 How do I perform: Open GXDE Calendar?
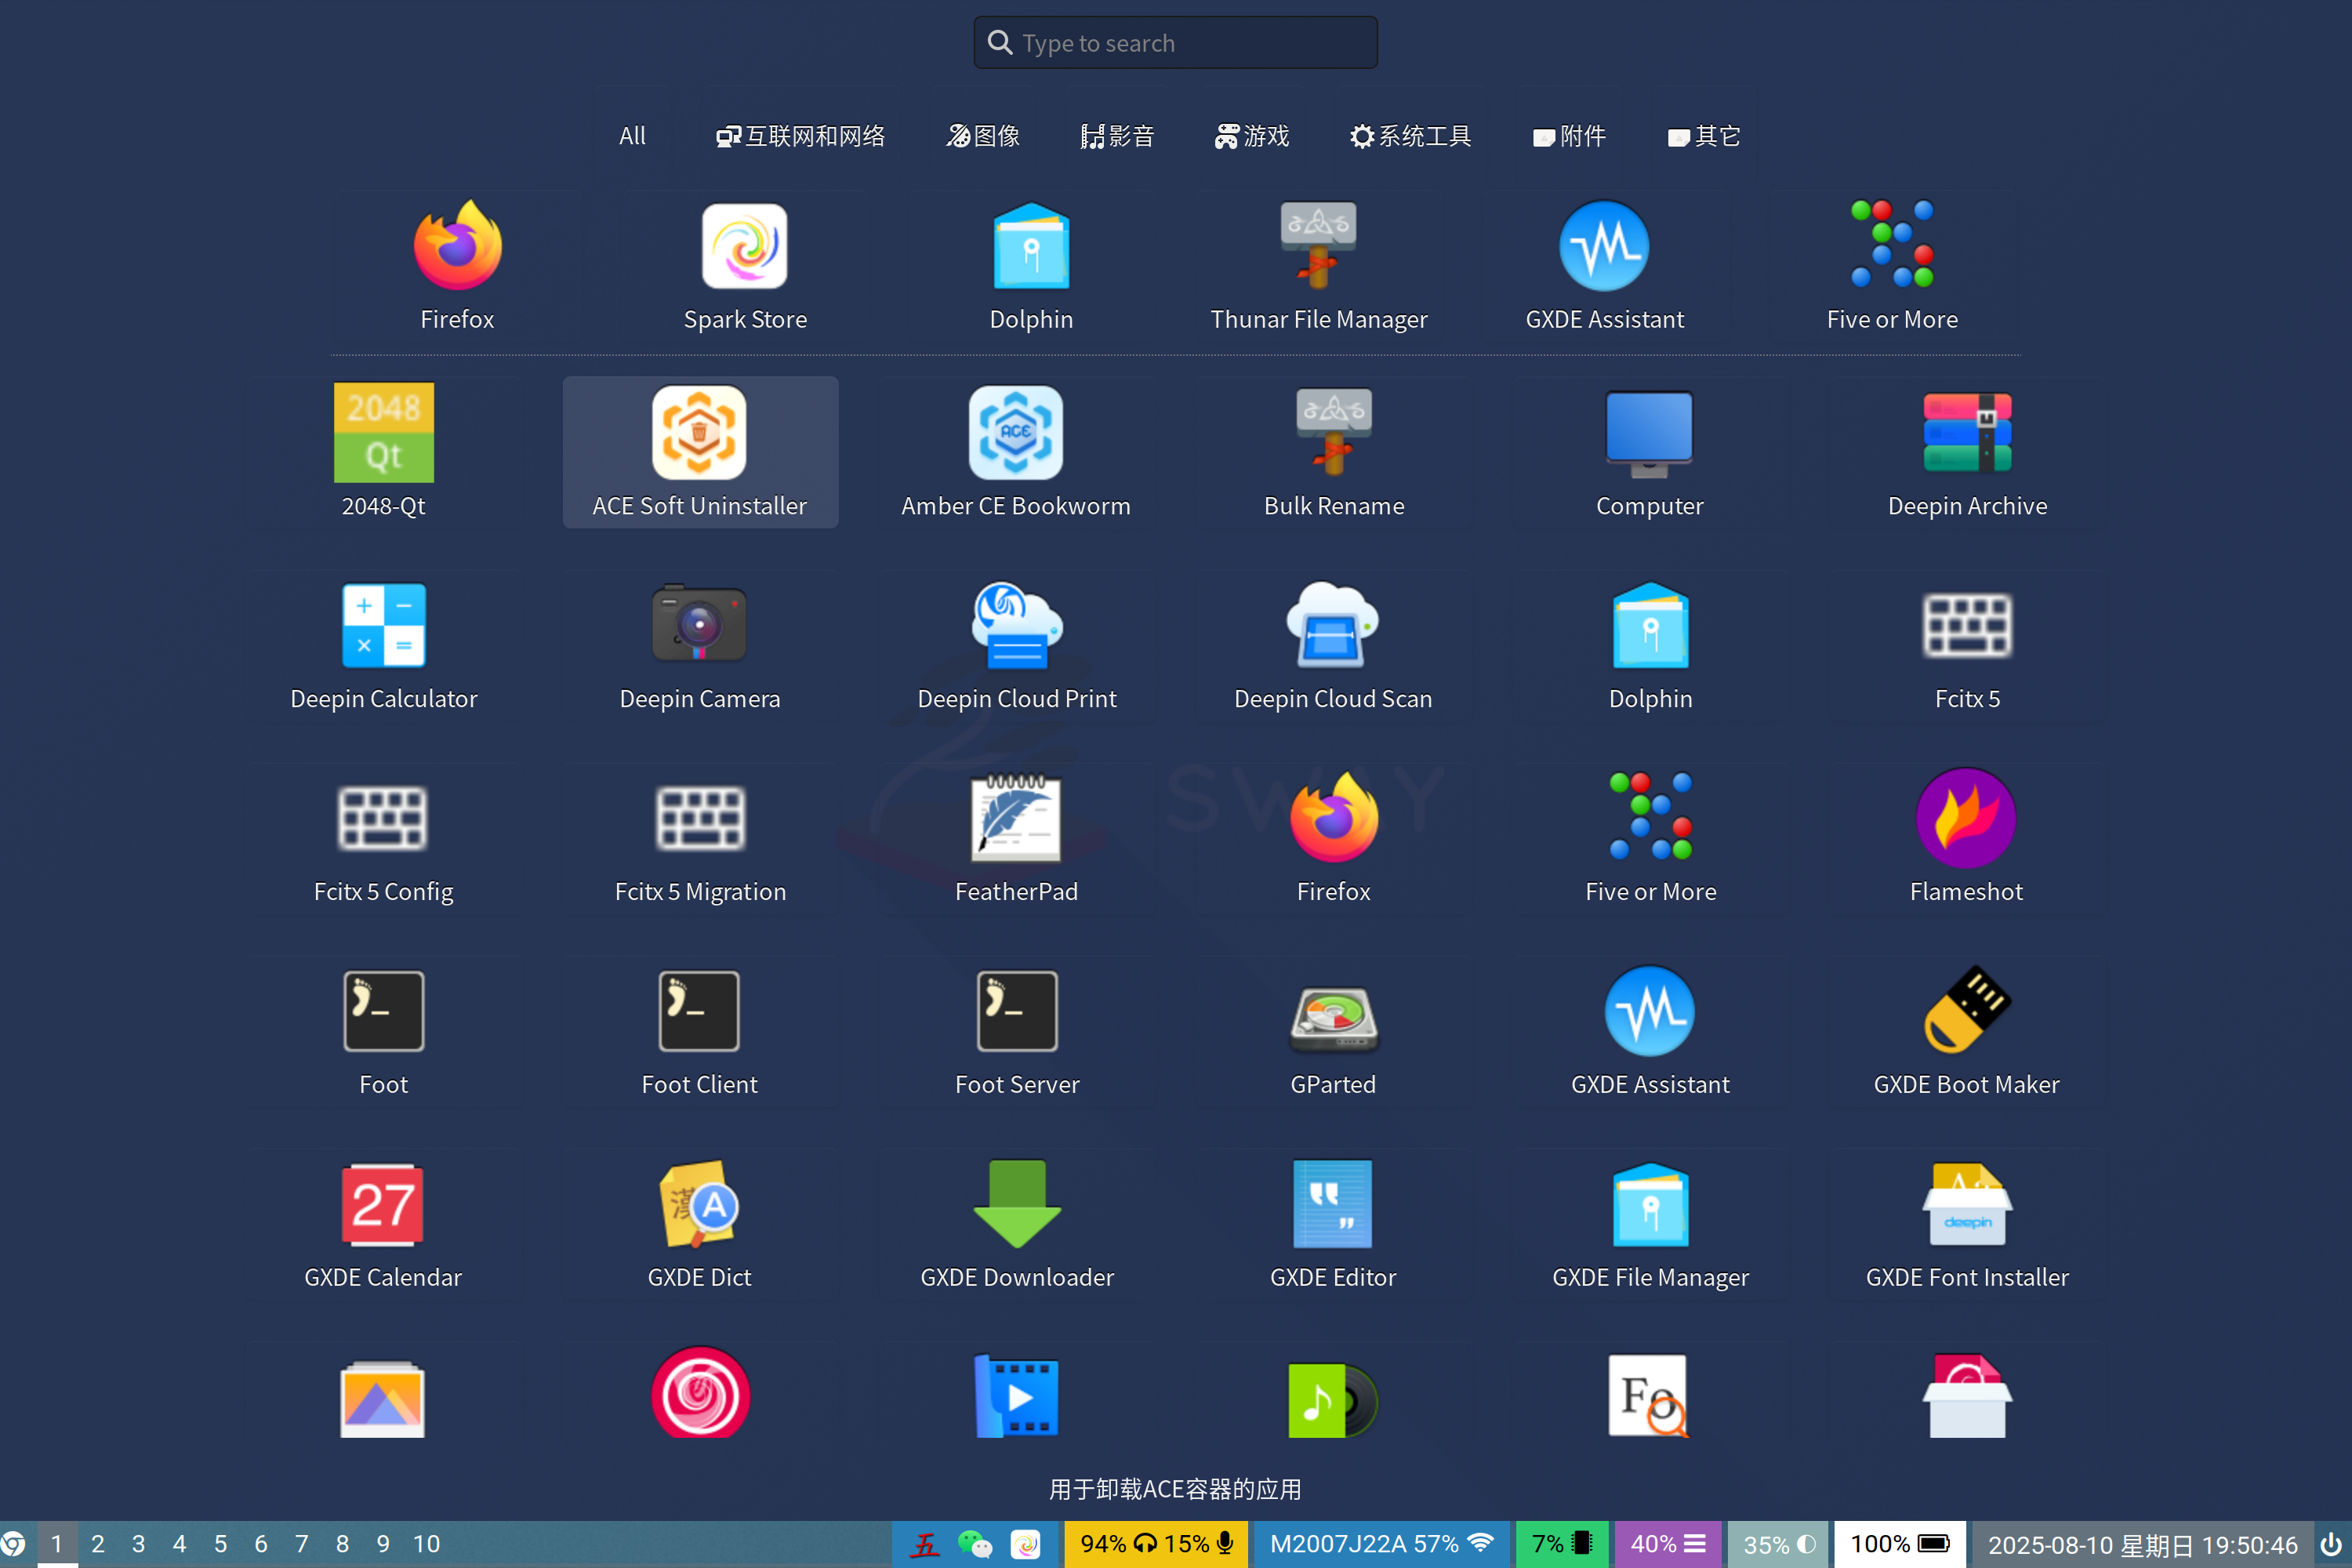(x=384, y=1224)
